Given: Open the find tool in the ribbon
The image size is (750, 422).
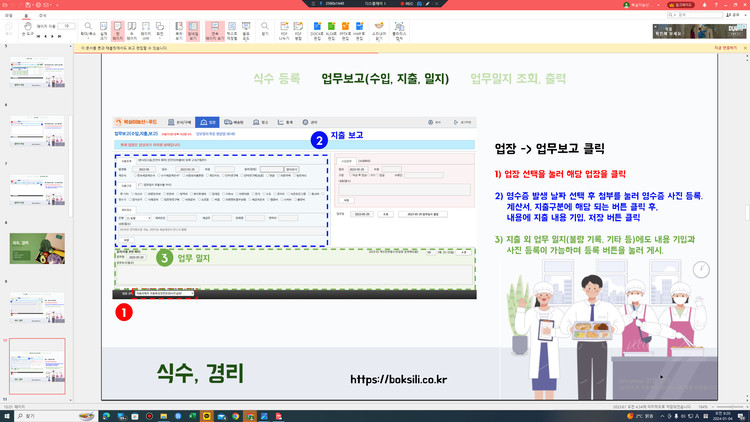Looking at the screenshot, I should tap(265, 30).
